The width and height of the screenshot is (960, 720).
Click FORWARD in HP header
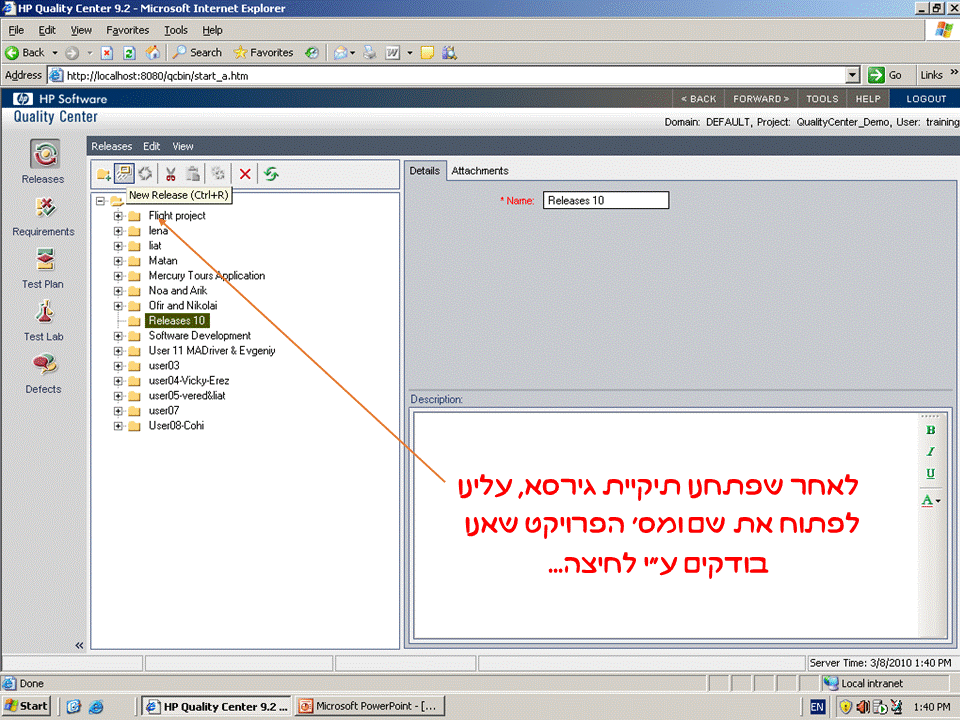(x=761, y=99)
